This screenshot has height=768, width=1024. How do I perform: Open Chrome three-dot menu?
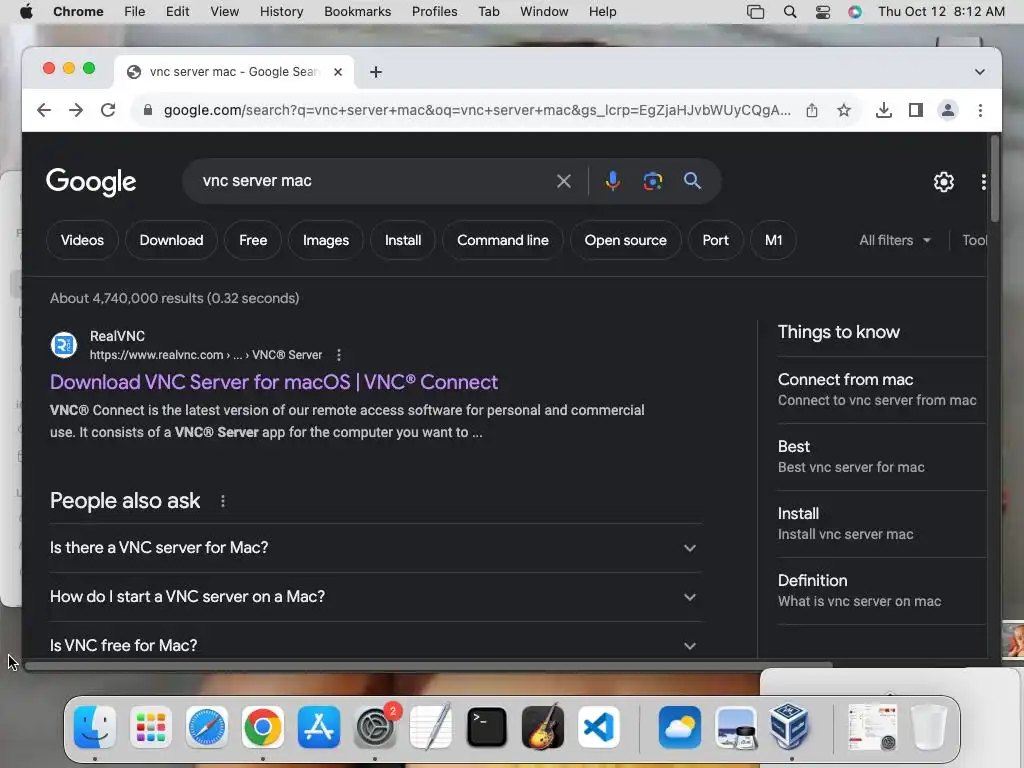[x=980, y=110]
